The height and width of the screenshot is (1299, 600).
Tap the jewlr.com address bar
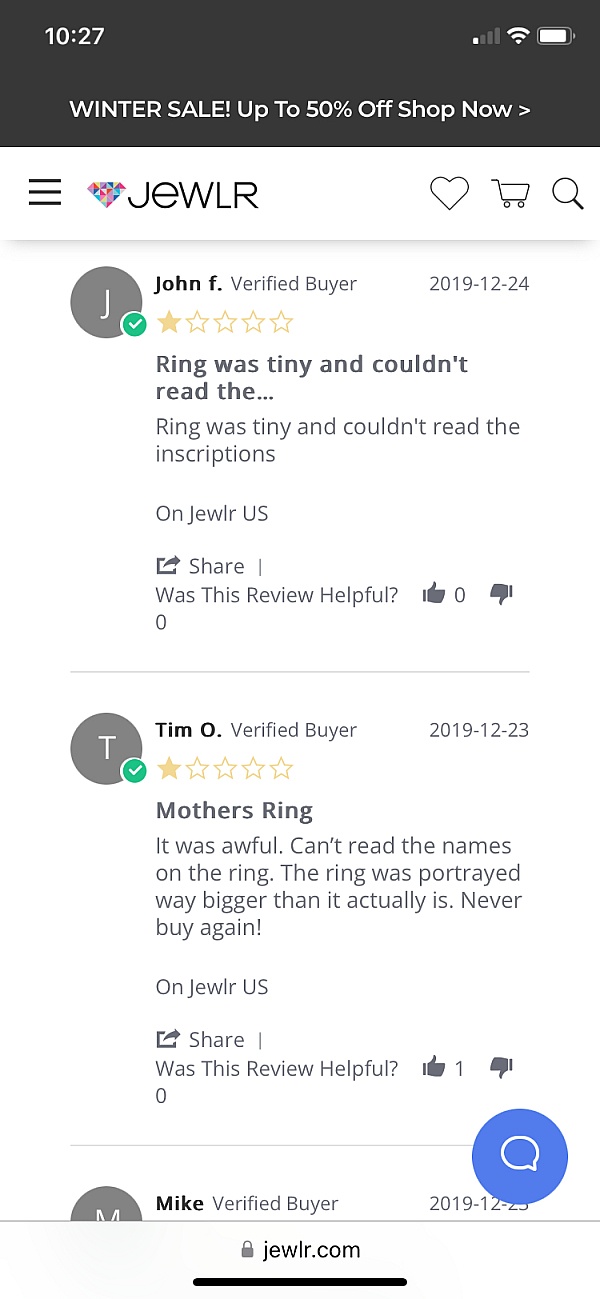[x=300, y=1250]
